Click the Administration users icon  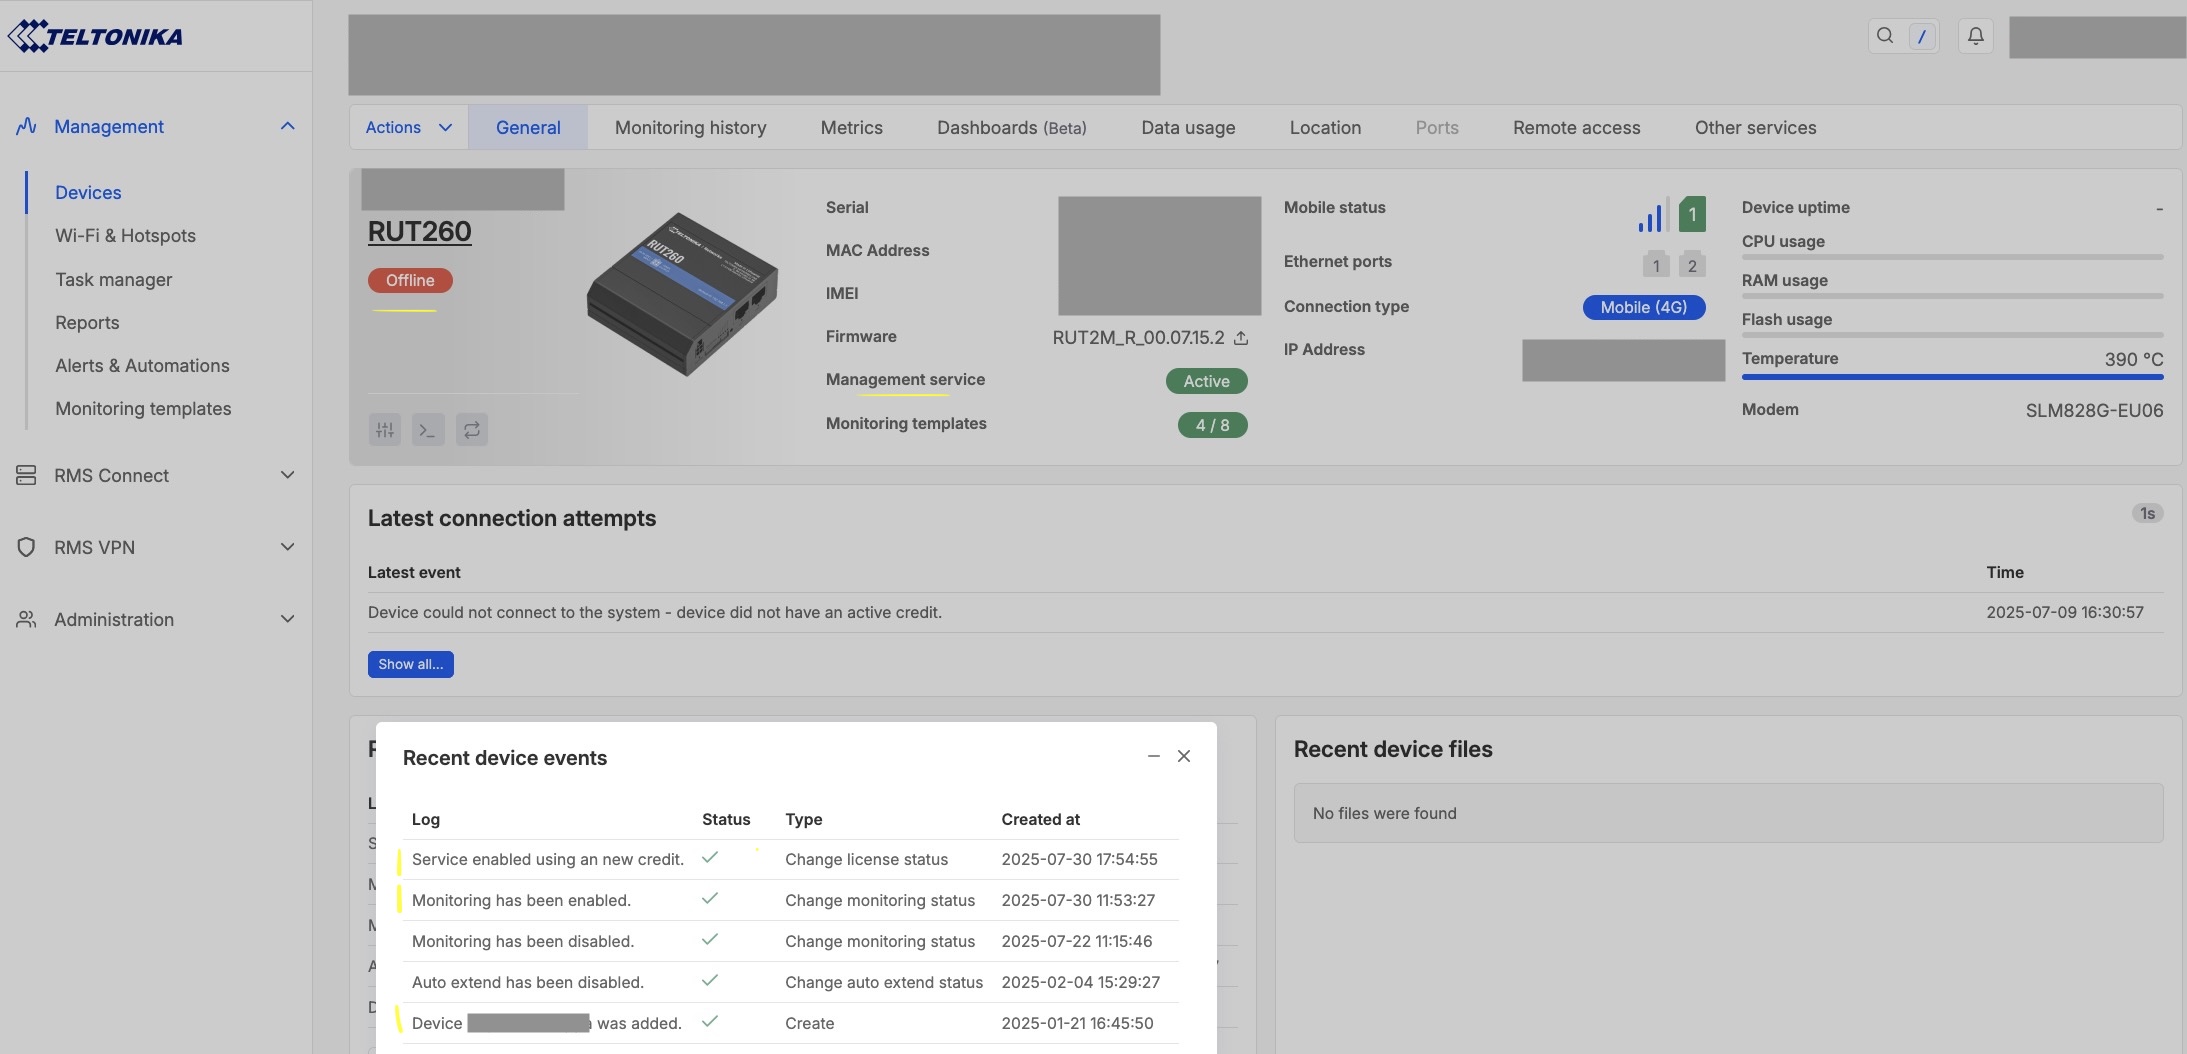coord(26,619)
